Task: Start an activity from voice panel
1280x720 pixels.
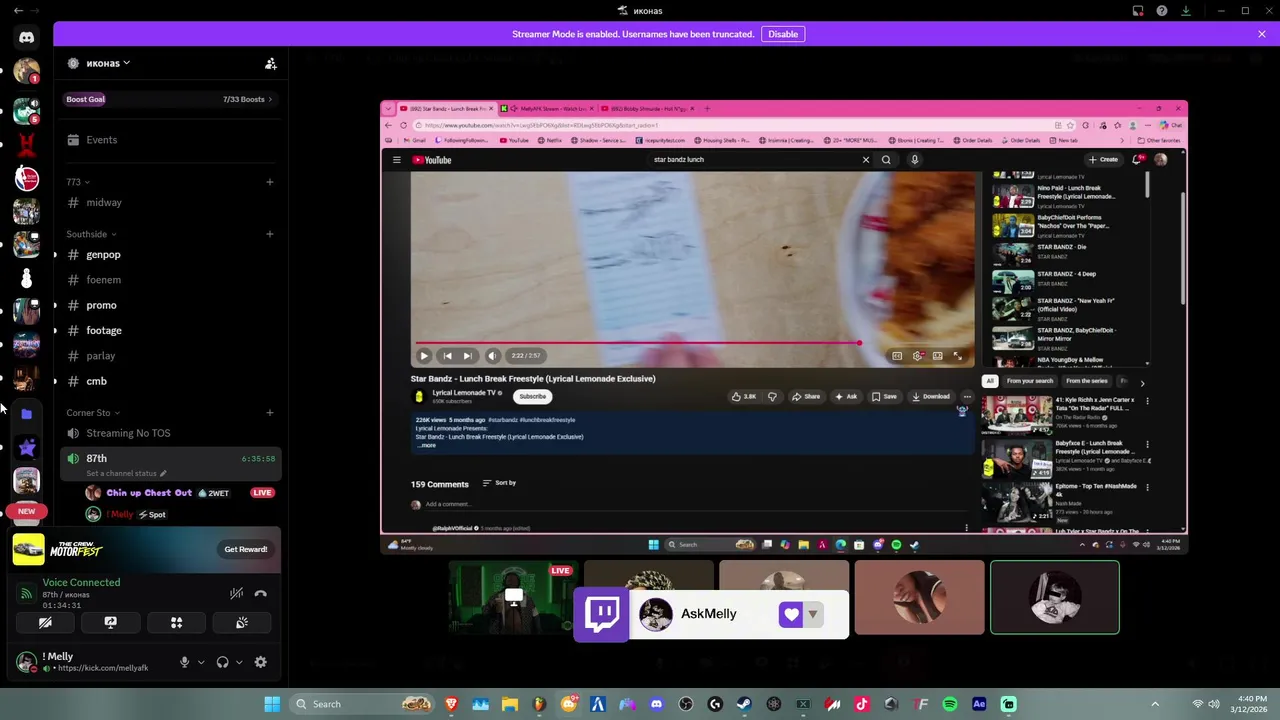Action: (176, 622)
